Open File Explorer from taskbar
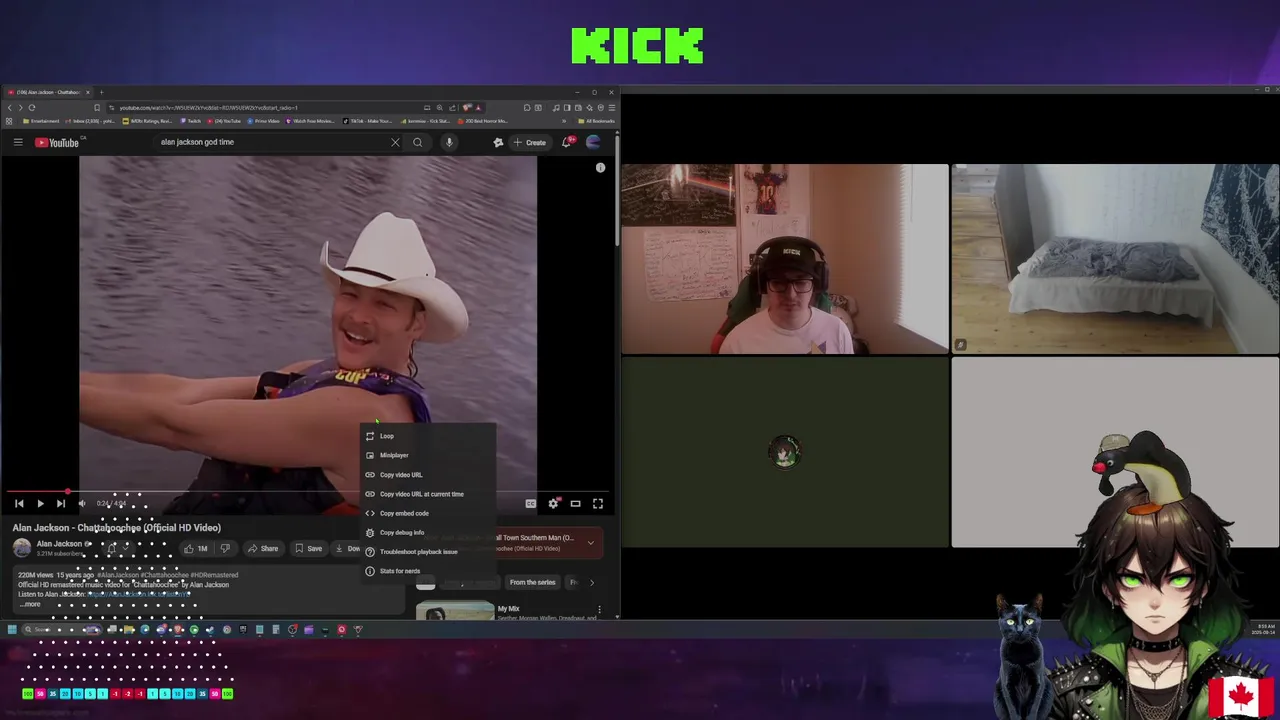 point(128,629)
